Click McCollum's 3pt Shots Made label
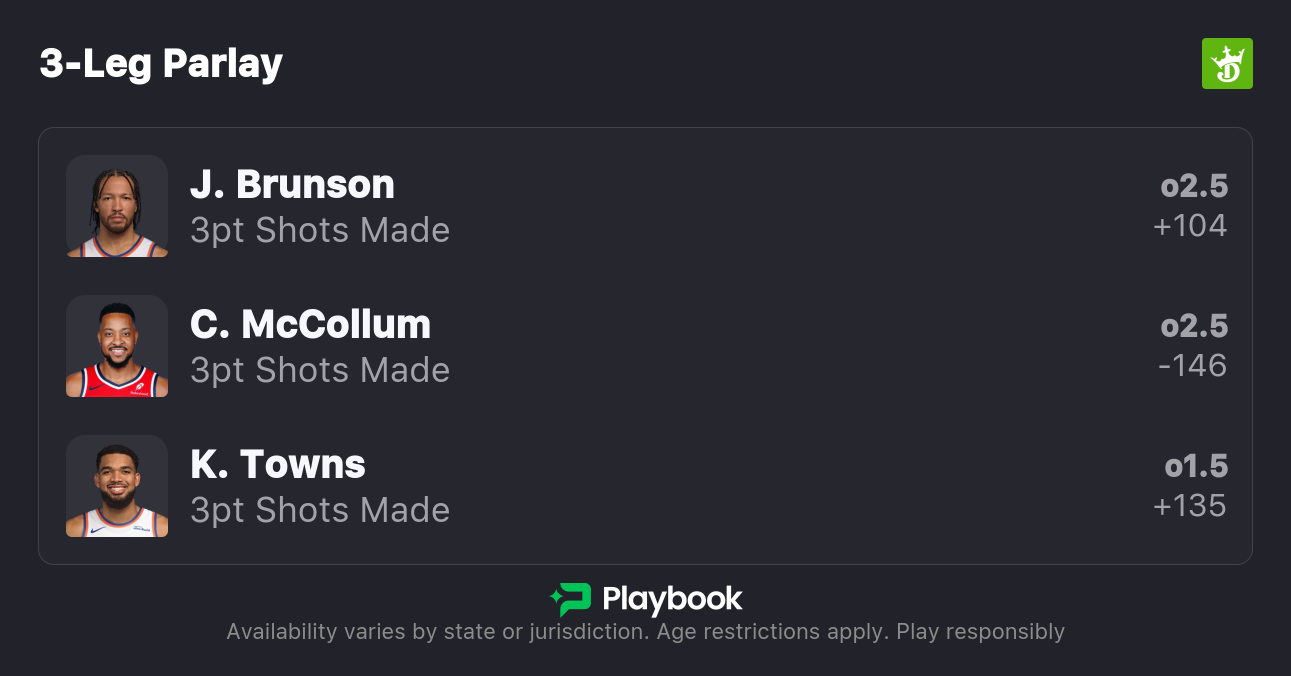 coord(320,370)
